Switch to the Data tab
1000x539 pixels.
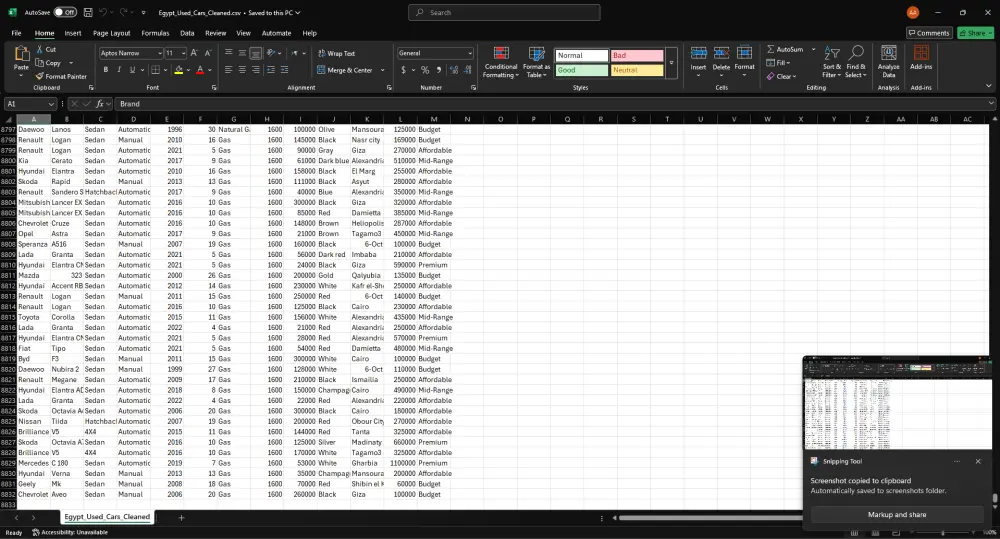coord(187,33)
